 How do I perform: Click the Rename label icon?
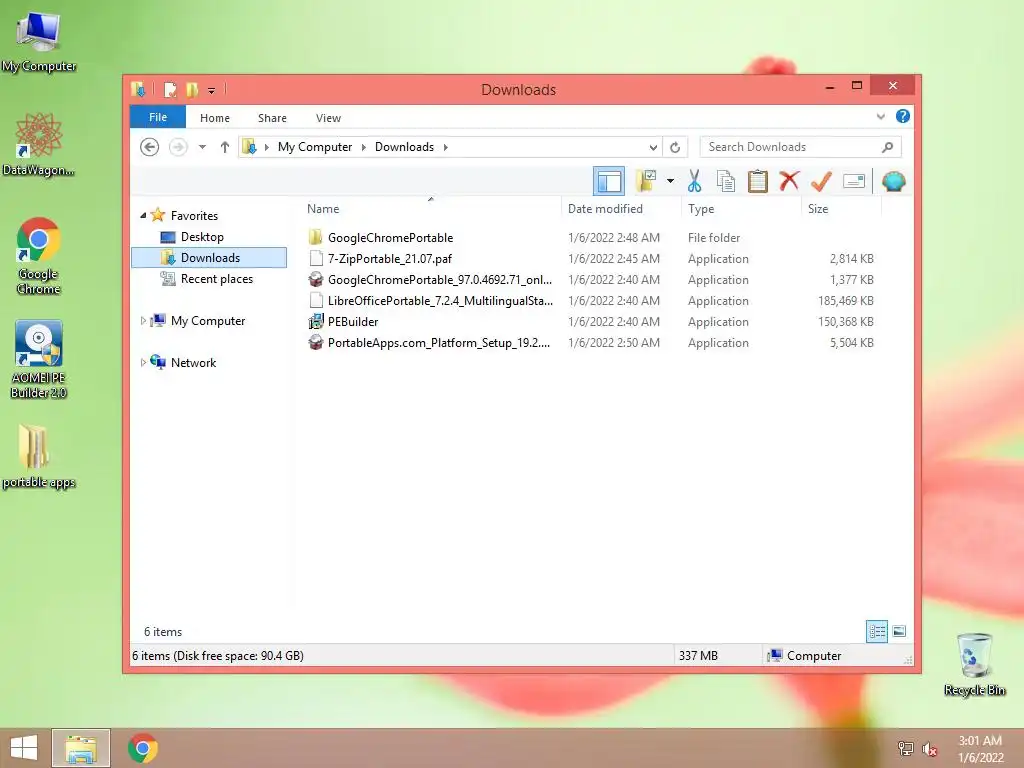point(854,181)
